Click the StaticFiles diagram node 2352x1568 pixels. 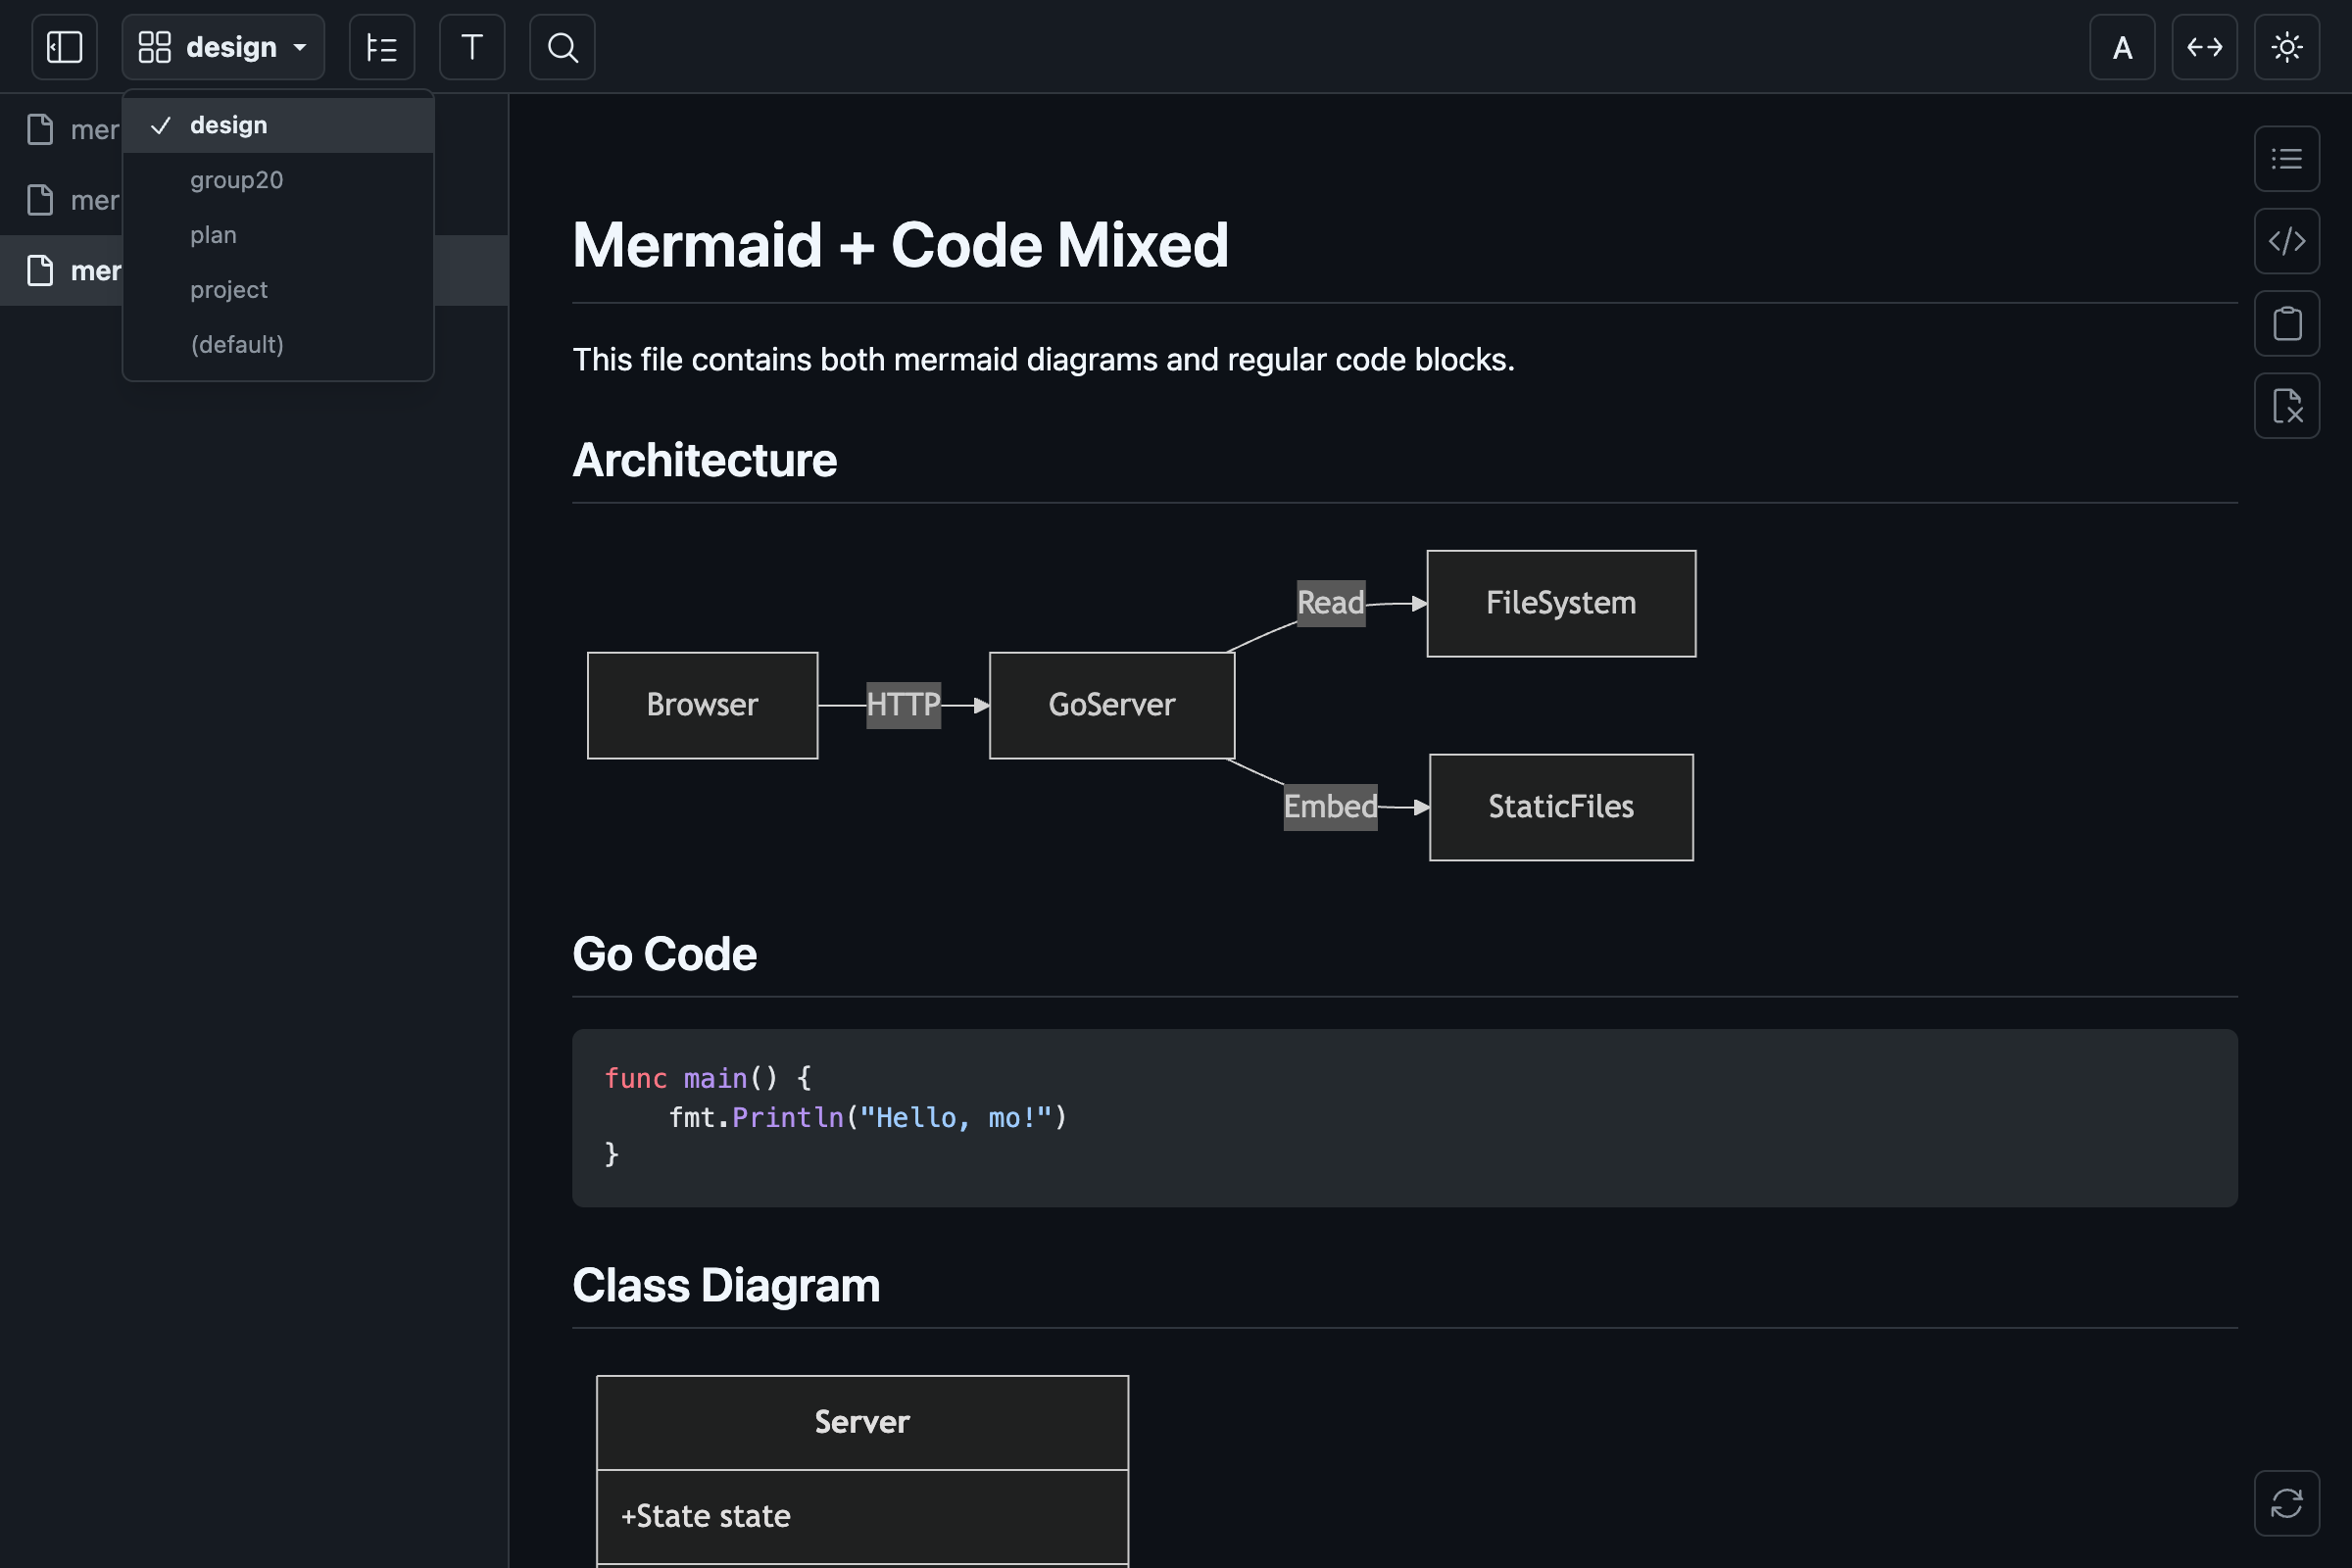pos(1561,807)
